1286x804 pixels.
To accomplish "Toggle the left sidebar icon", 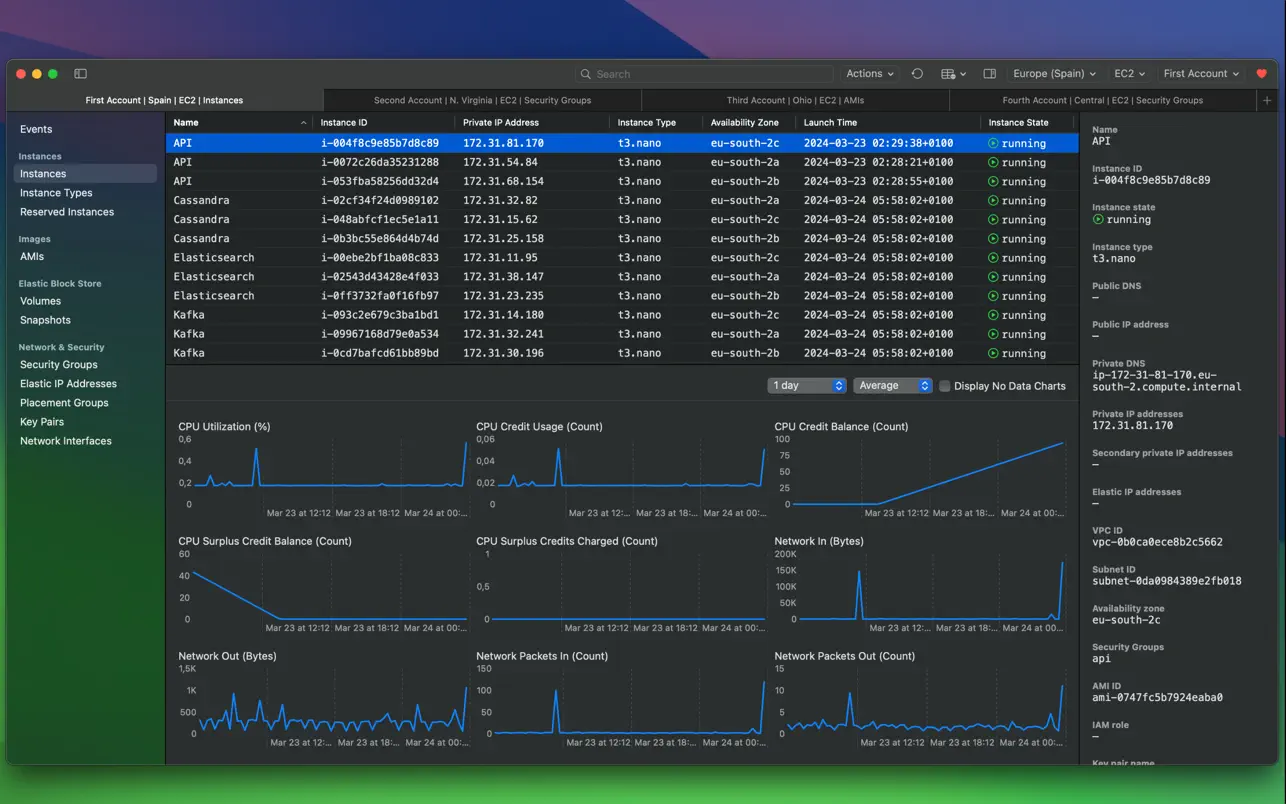I will click(81, 74).
